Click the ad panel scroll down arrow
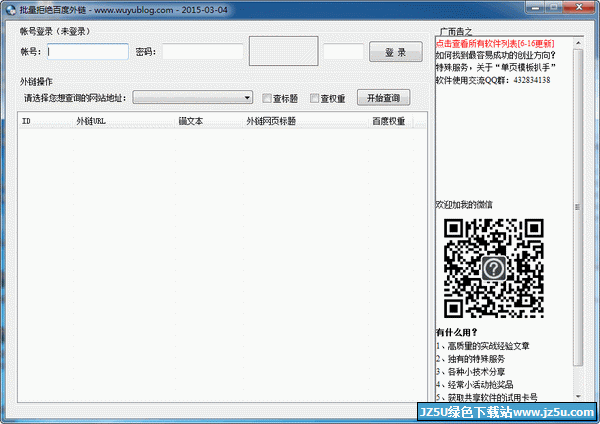Image resolution: width=600 pixels, height=424 pixels. [578, 396]
